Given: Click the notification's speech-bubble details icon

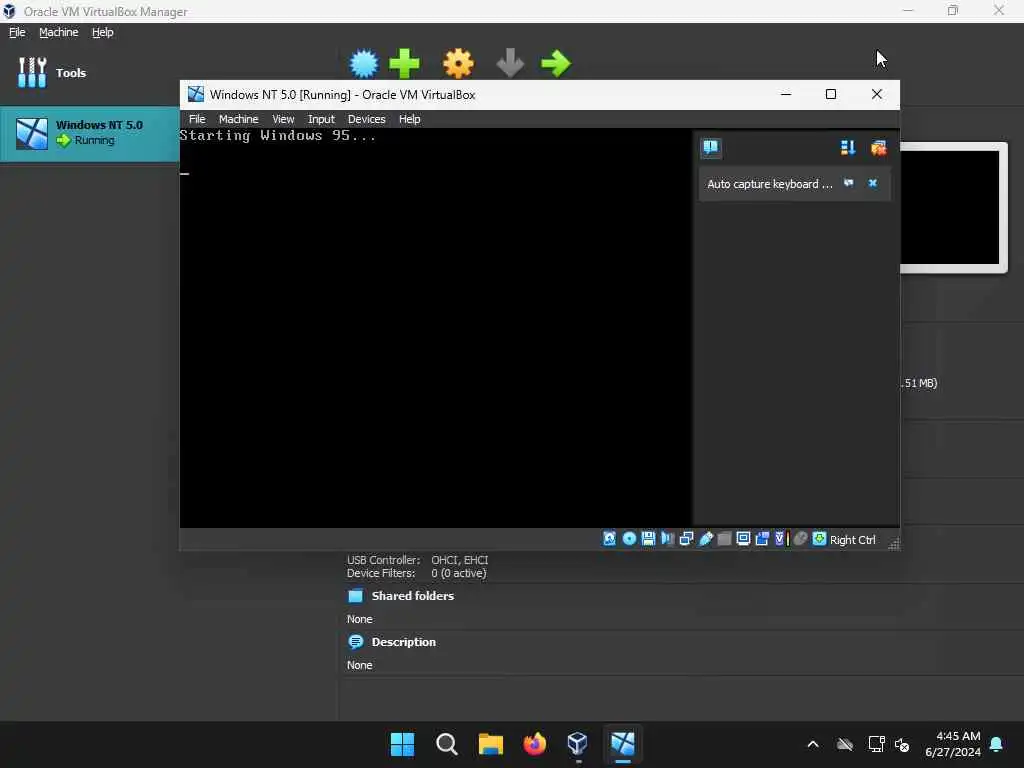Looking at the screenshot, I should point(848,184).
